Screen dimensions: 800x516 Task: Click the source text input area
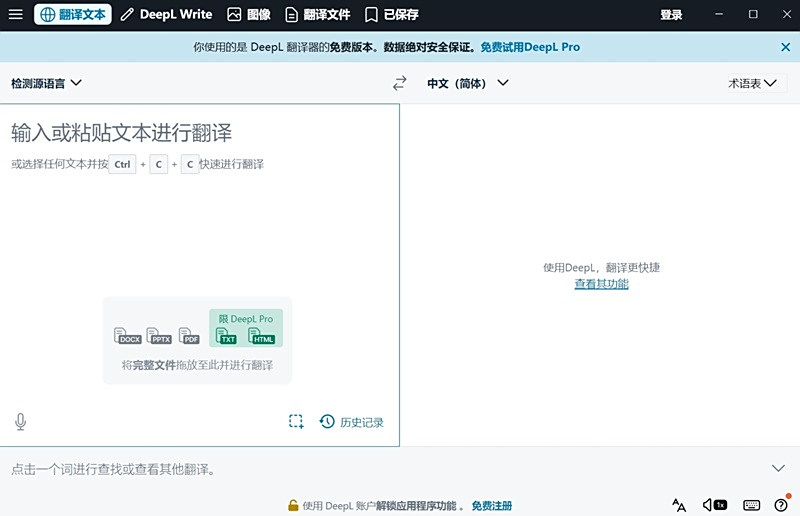tap(199, 275)
